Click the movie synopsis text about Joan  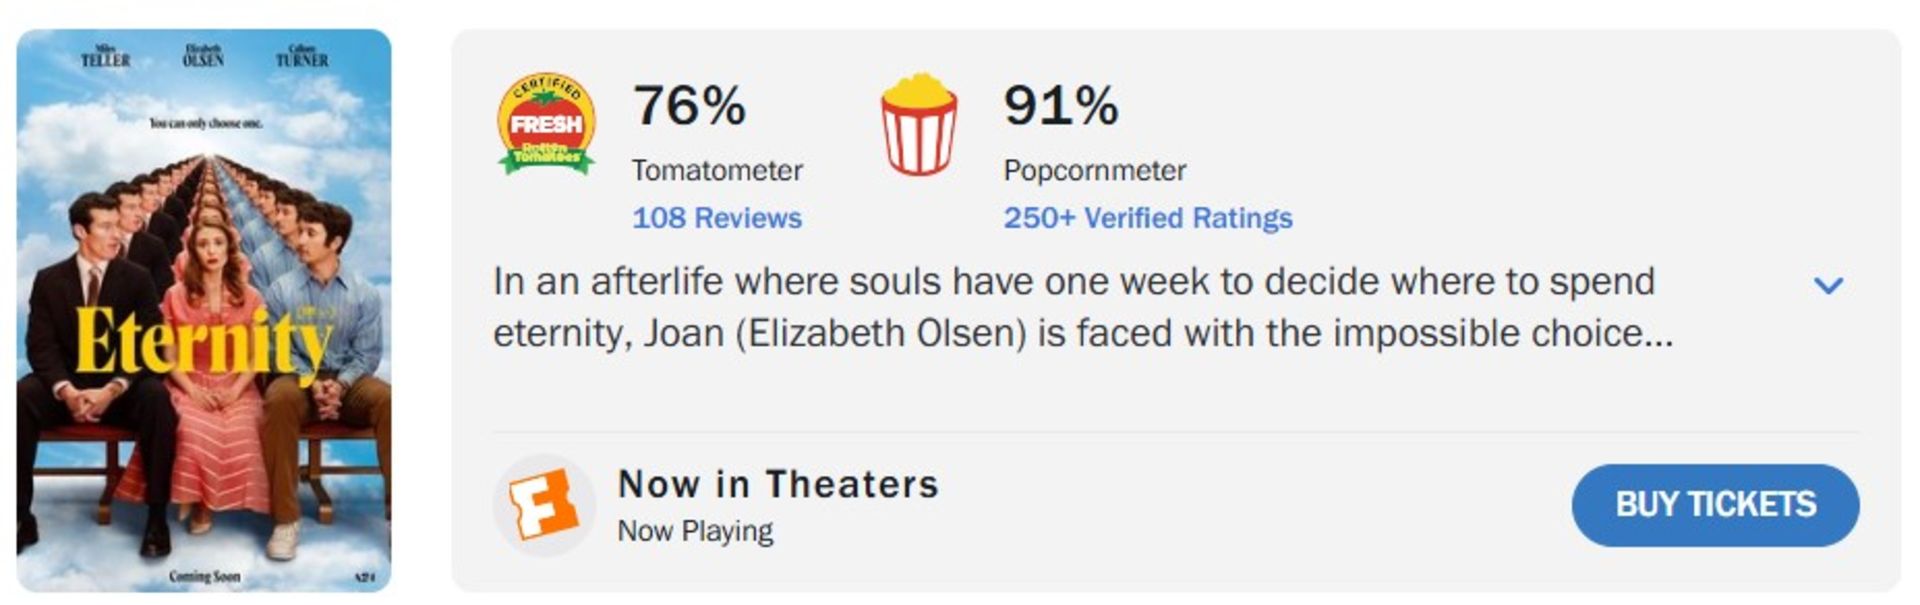(x=1082, y=307)
